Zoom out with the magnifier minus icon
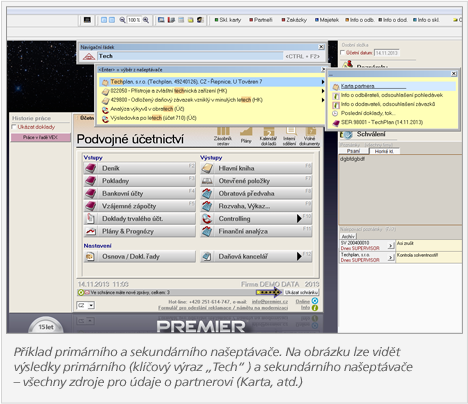The image size is (468, 404). coord(122,20)
